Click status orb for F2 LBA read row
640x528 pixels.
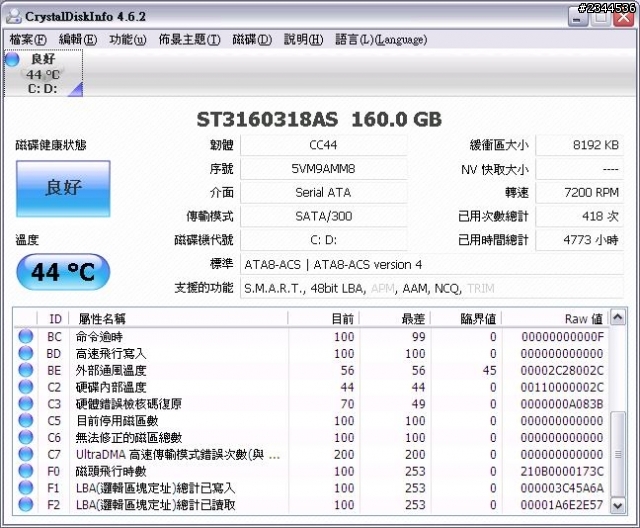[26, 505]
